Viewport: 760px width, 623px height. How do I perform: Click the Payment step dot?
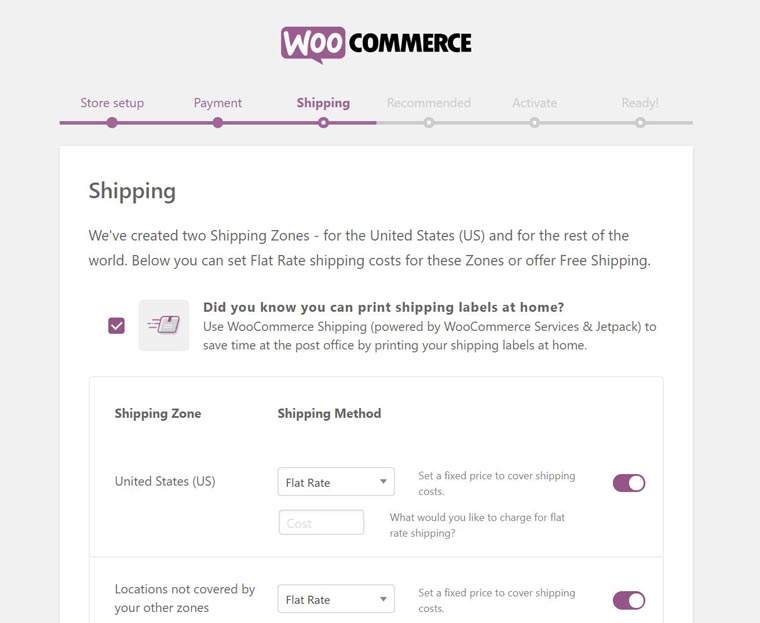pyautogui.click(x=218, y=123)
